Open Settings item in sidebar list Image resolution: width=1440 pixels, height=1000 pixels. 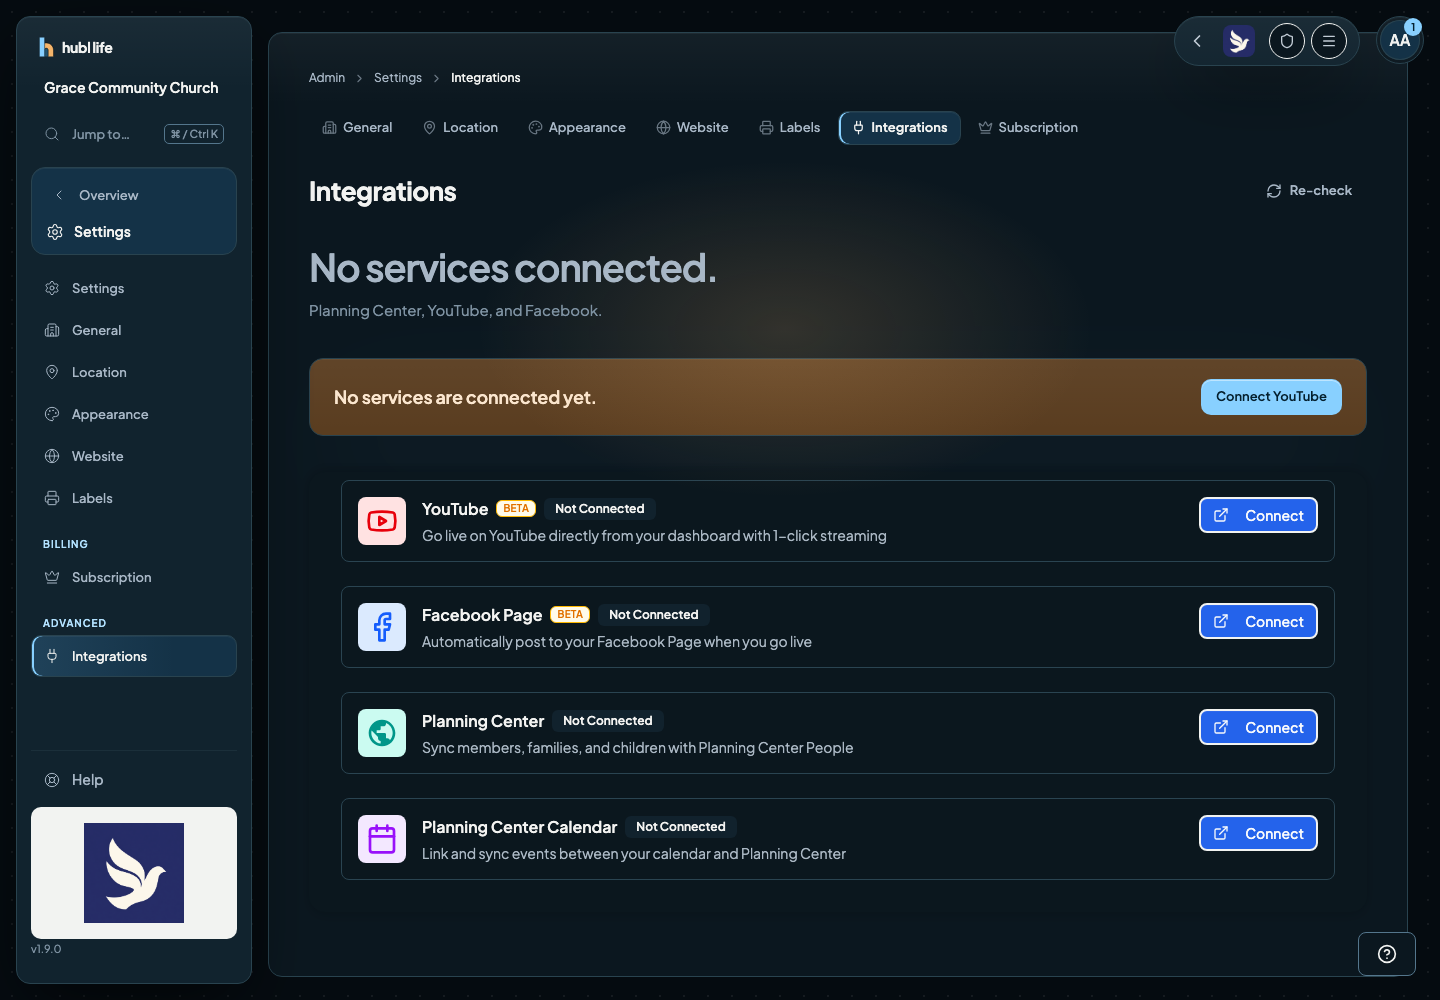click(x=134, y=288)
